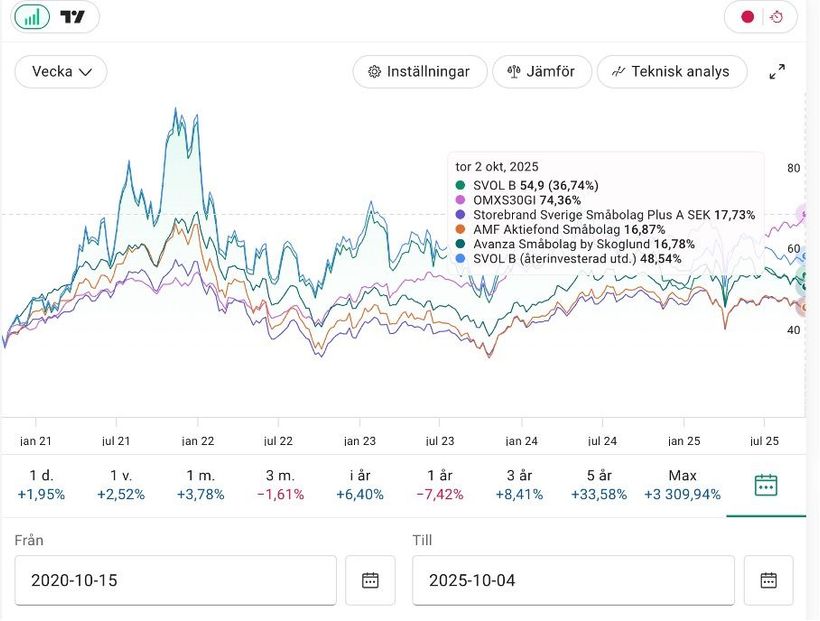
Task: Click the Jämför compare button
Action: click(x=541, y=72)
